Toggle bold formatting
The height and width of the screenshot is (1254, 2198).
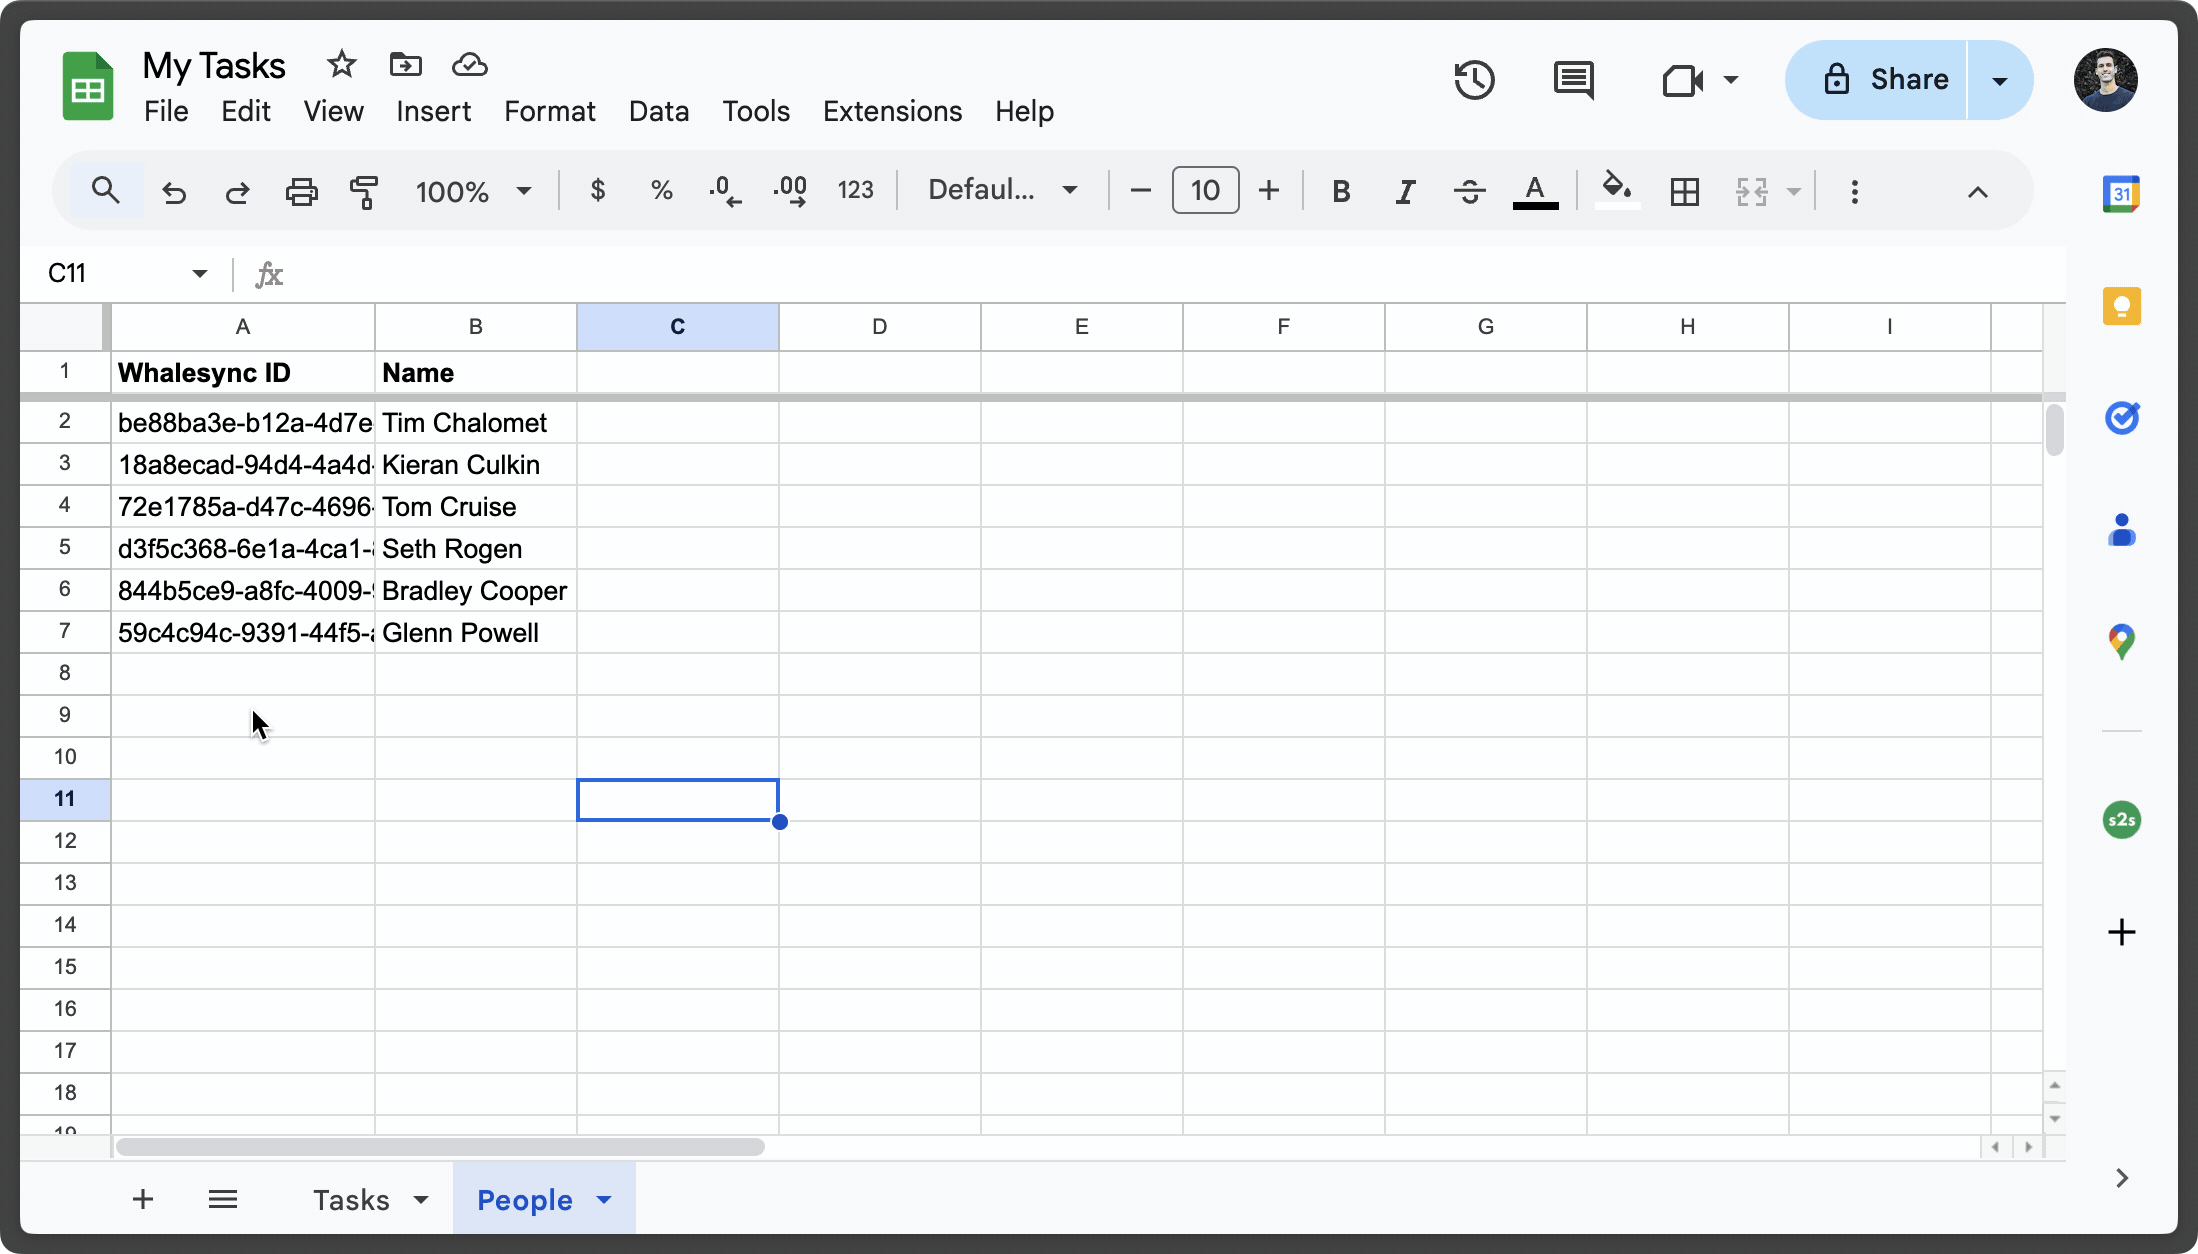1341,191
